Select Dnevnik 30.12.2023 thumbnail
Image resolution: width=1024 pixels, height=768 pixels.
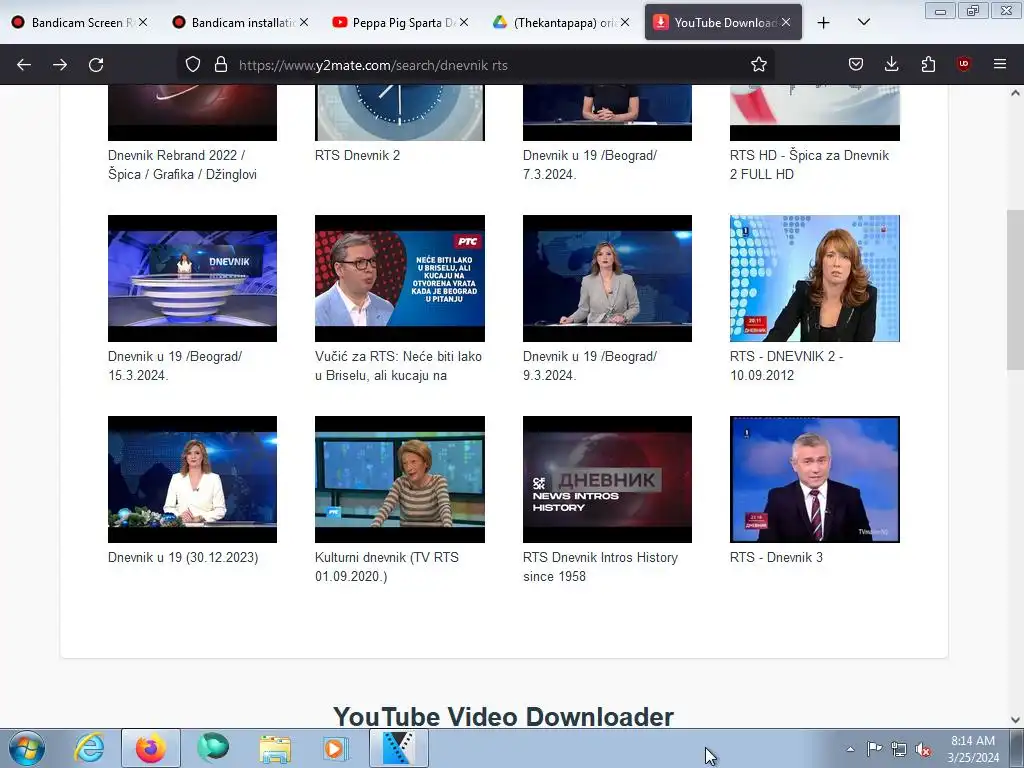click(x=192, y=479)
